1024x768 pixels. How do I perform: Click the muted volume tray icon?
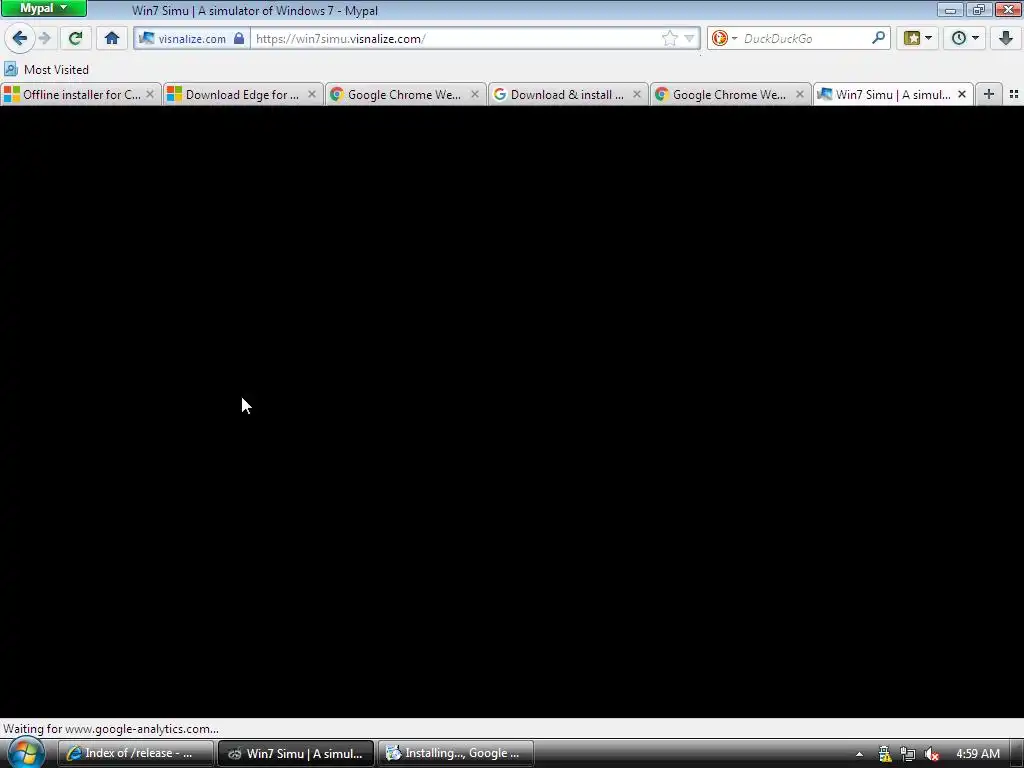click(932, 754)
